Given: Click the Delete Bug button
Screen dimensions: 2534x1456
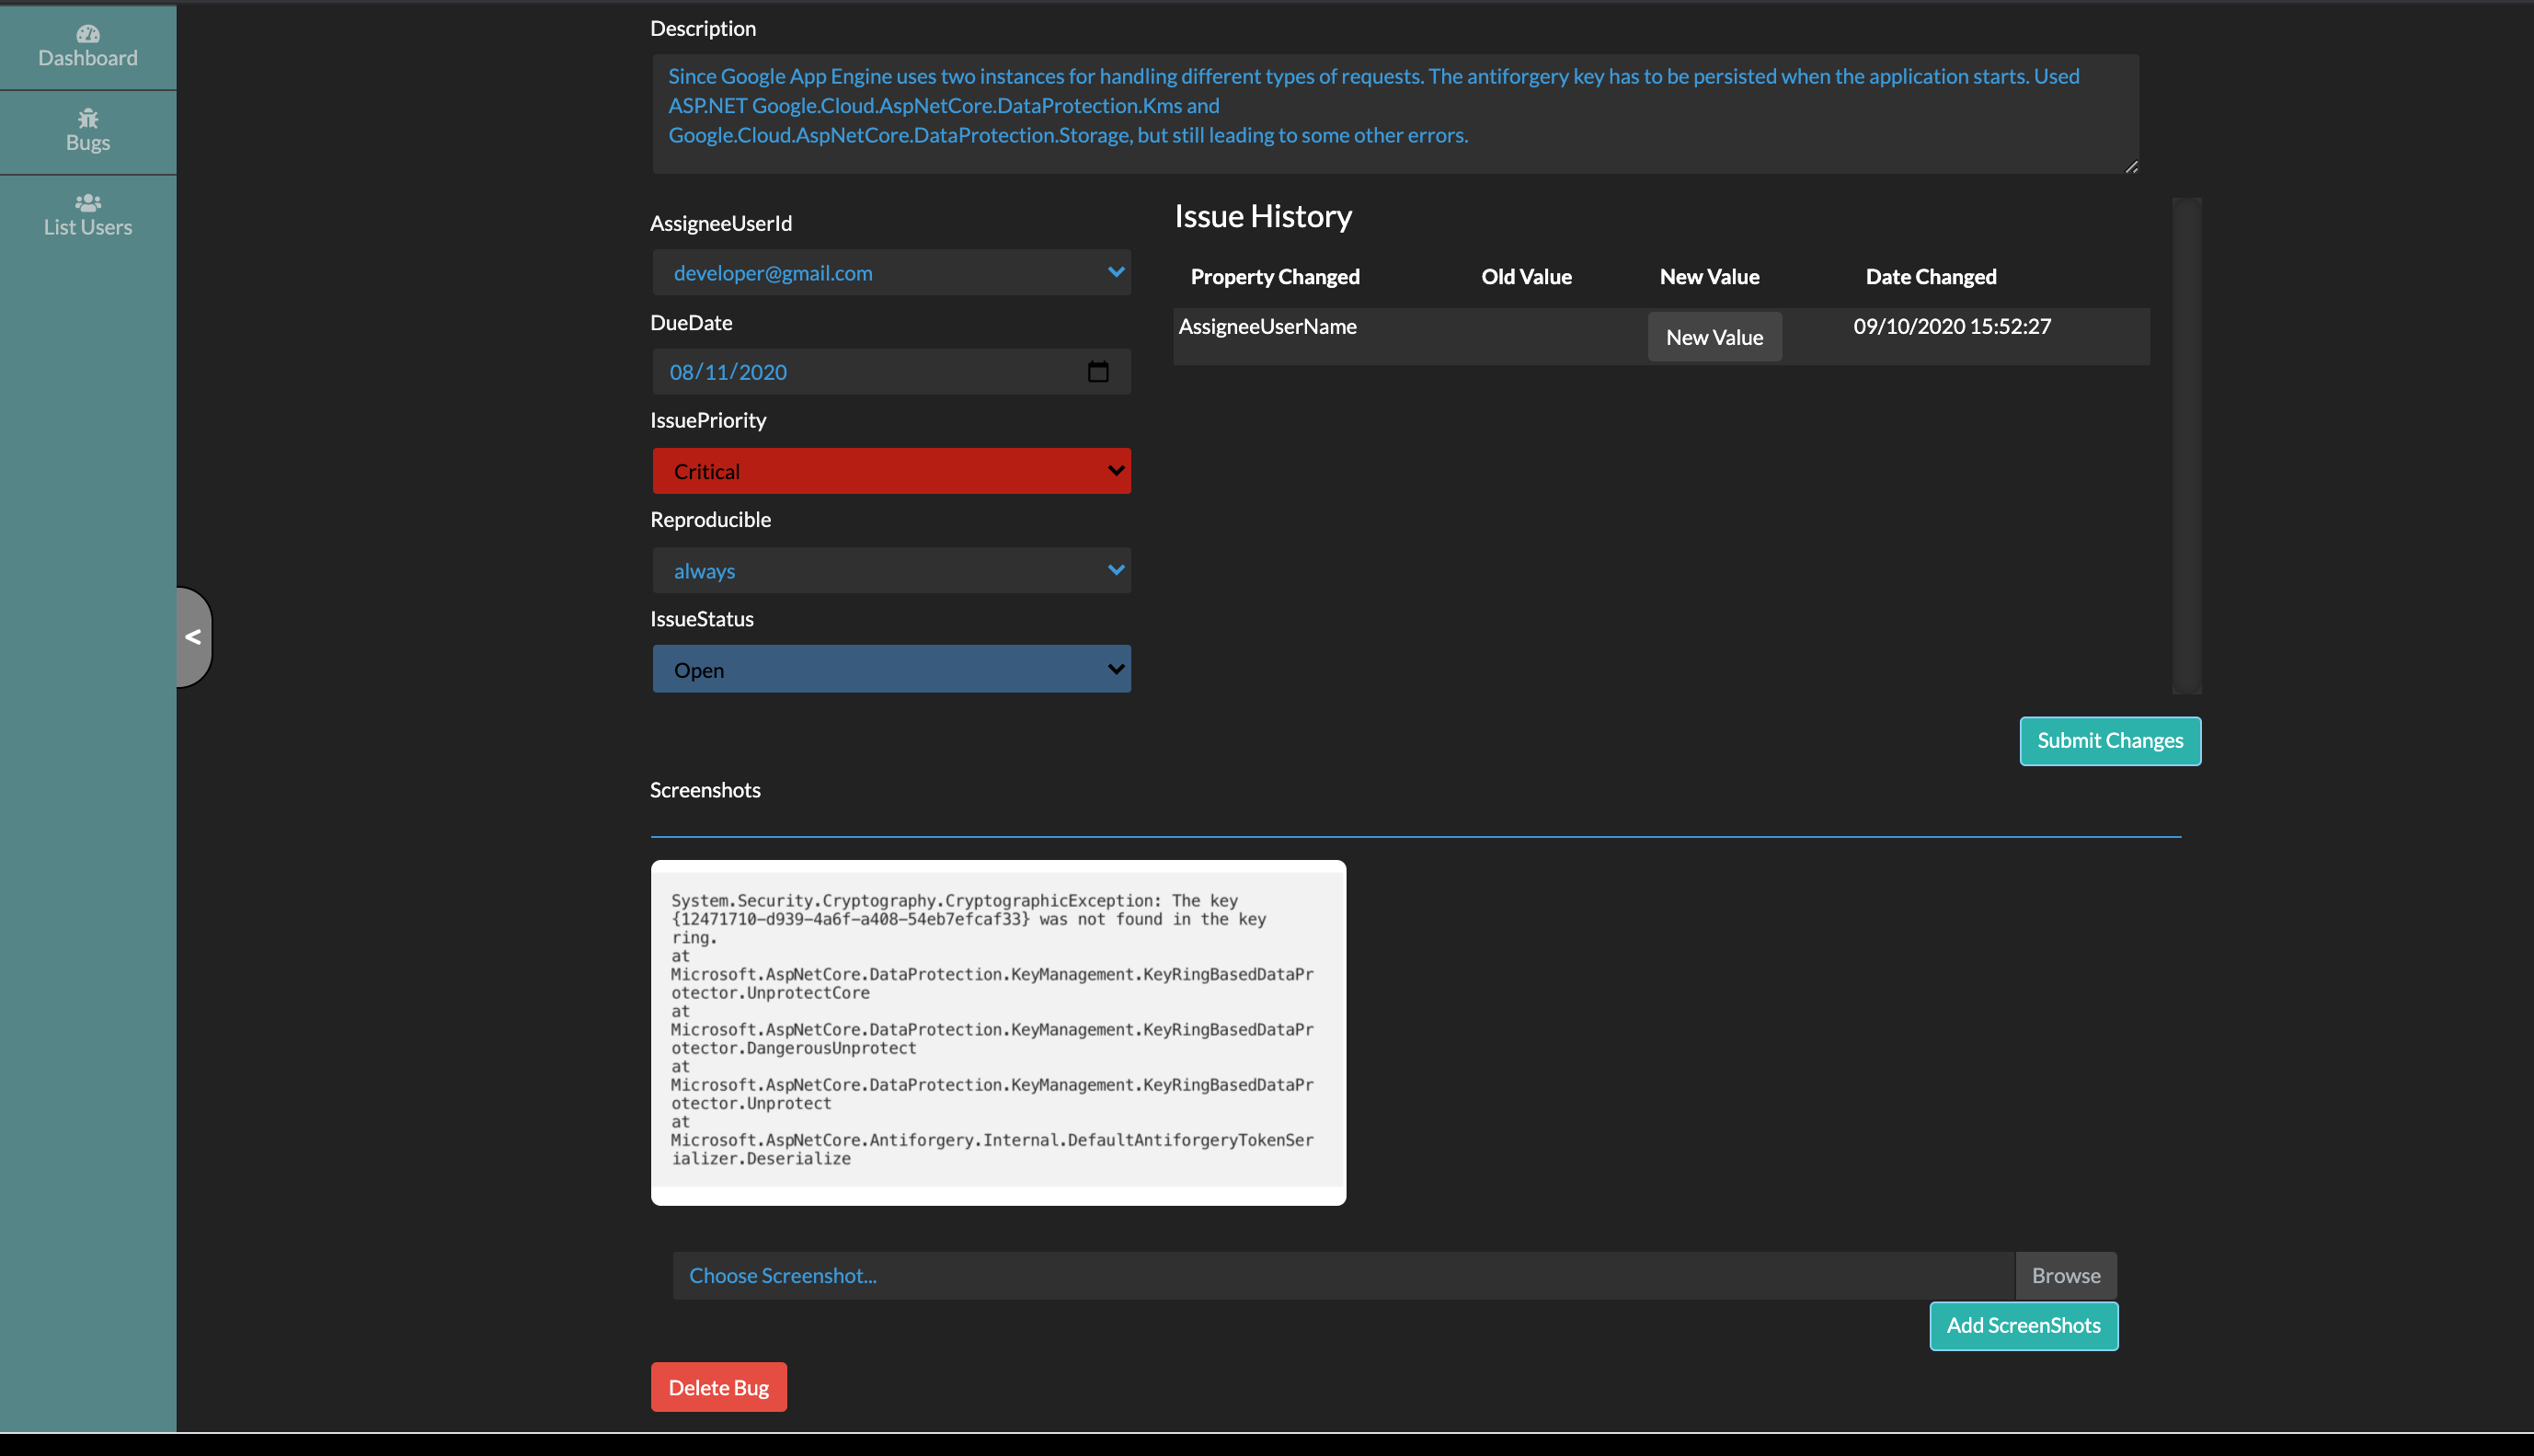Looking at the screenshot, I should tap(718, 1386).
